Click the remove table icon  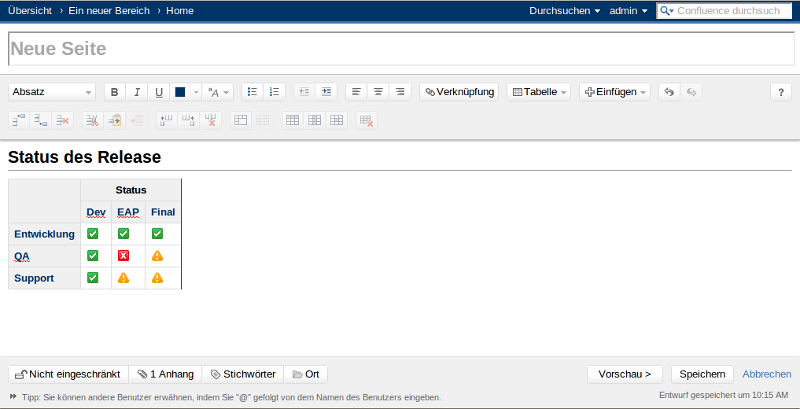[x=367, y=120]
